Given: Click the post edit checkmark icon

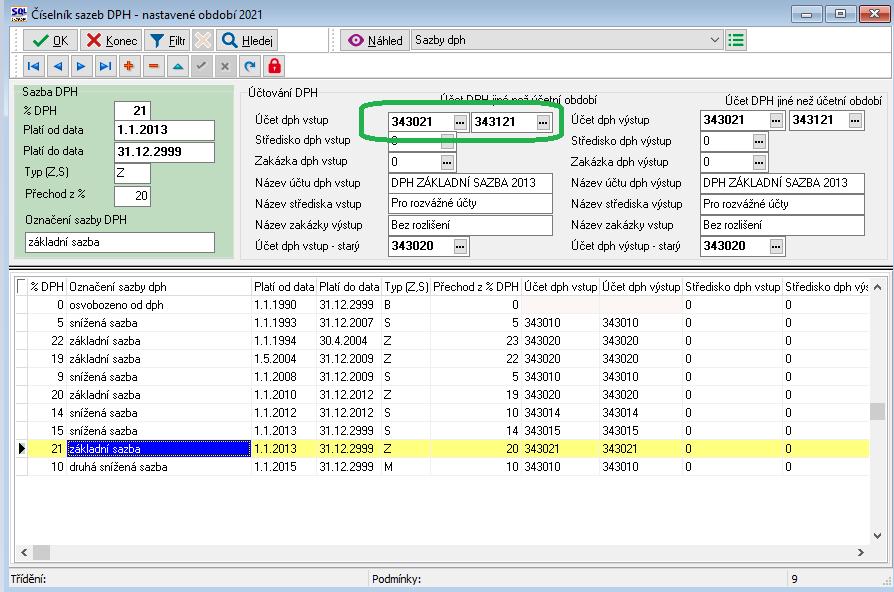Looking at the screenshot, I should coord(201,66).
